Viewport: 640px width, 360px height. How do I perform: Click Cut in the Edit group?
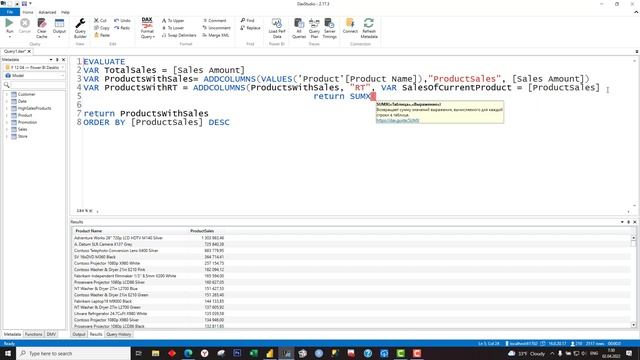point(100,20)
